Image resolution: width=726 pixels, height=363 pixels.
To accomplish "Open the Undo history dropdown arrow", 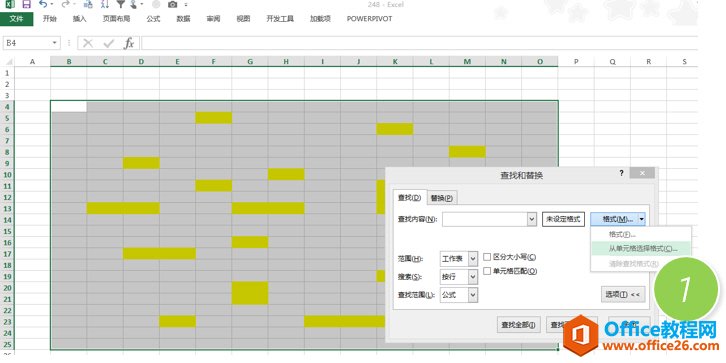I will coord(51,5).
